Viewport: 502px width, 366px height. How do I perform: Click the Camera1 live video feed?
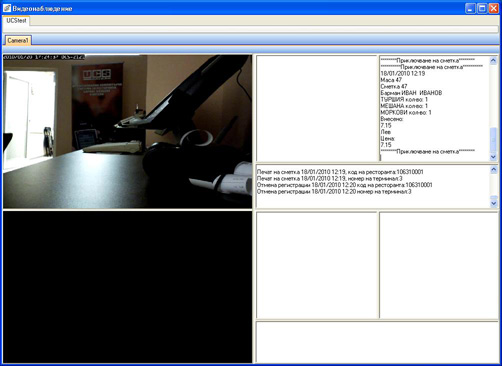[x=128, y=132]
